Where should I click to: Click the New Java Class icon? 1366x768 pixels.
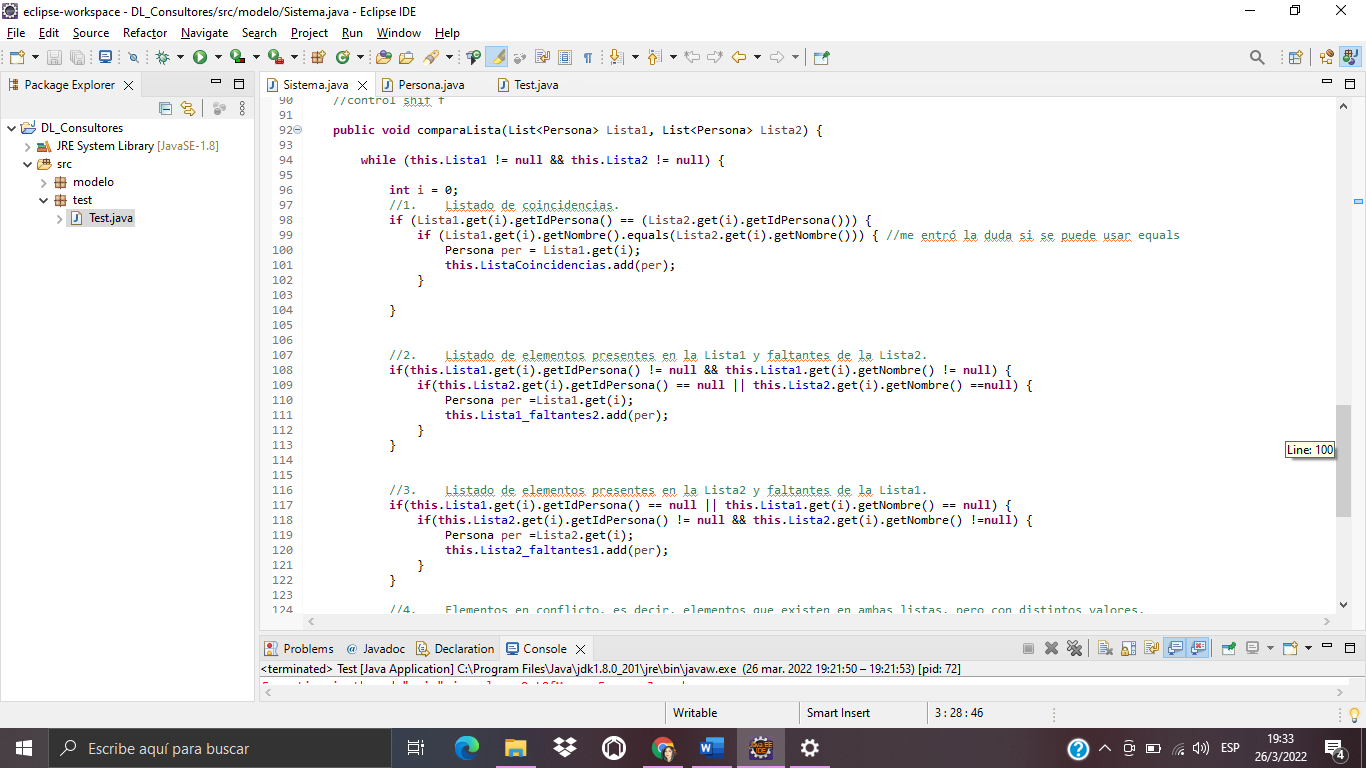[342, 57]
